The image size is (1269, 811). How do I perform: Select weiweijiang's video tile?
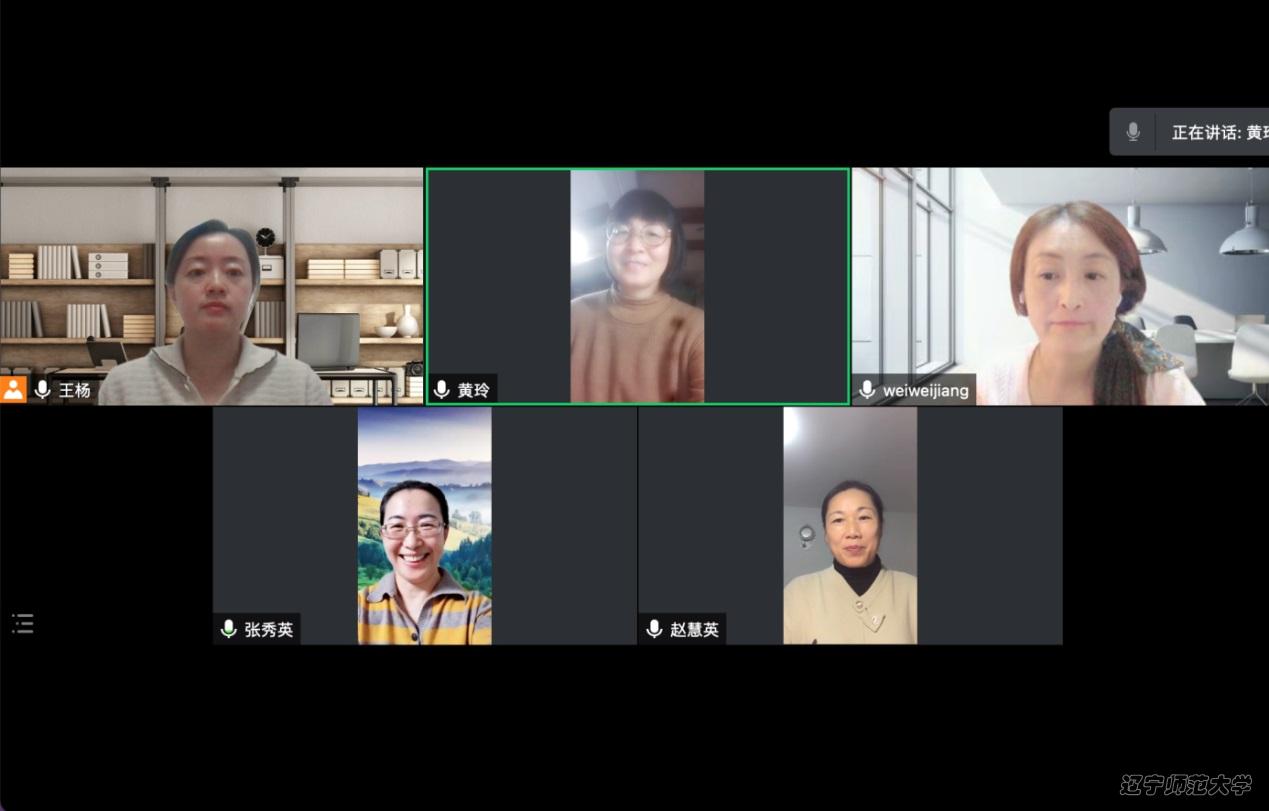[x=1060, y=286]
